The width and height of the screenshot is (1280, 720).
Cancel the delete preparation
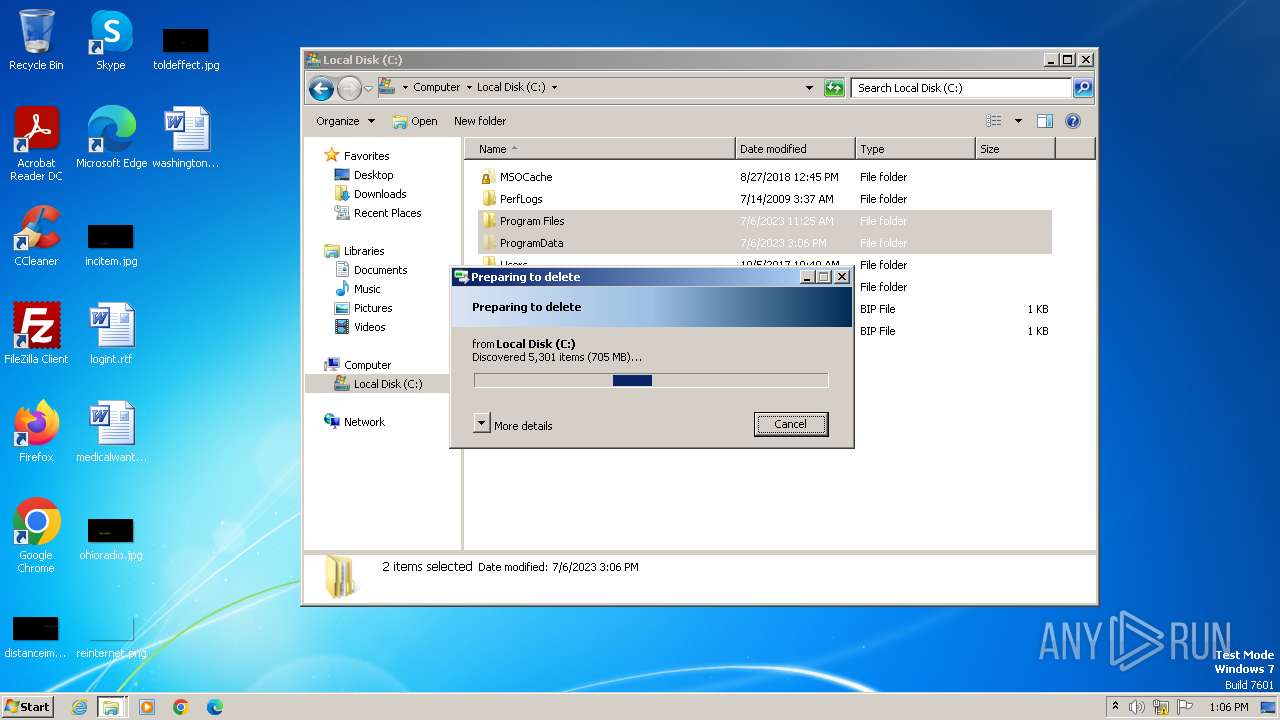pos(790,424)
